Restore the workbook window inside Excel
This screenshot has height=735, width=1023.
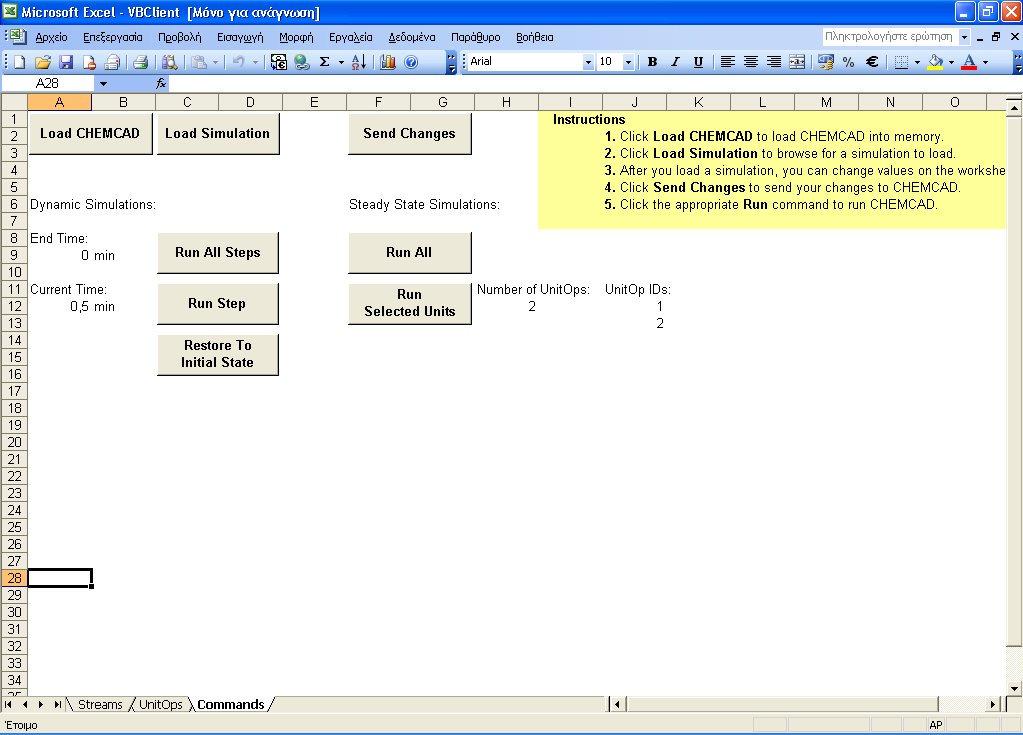tap(996, 37)
